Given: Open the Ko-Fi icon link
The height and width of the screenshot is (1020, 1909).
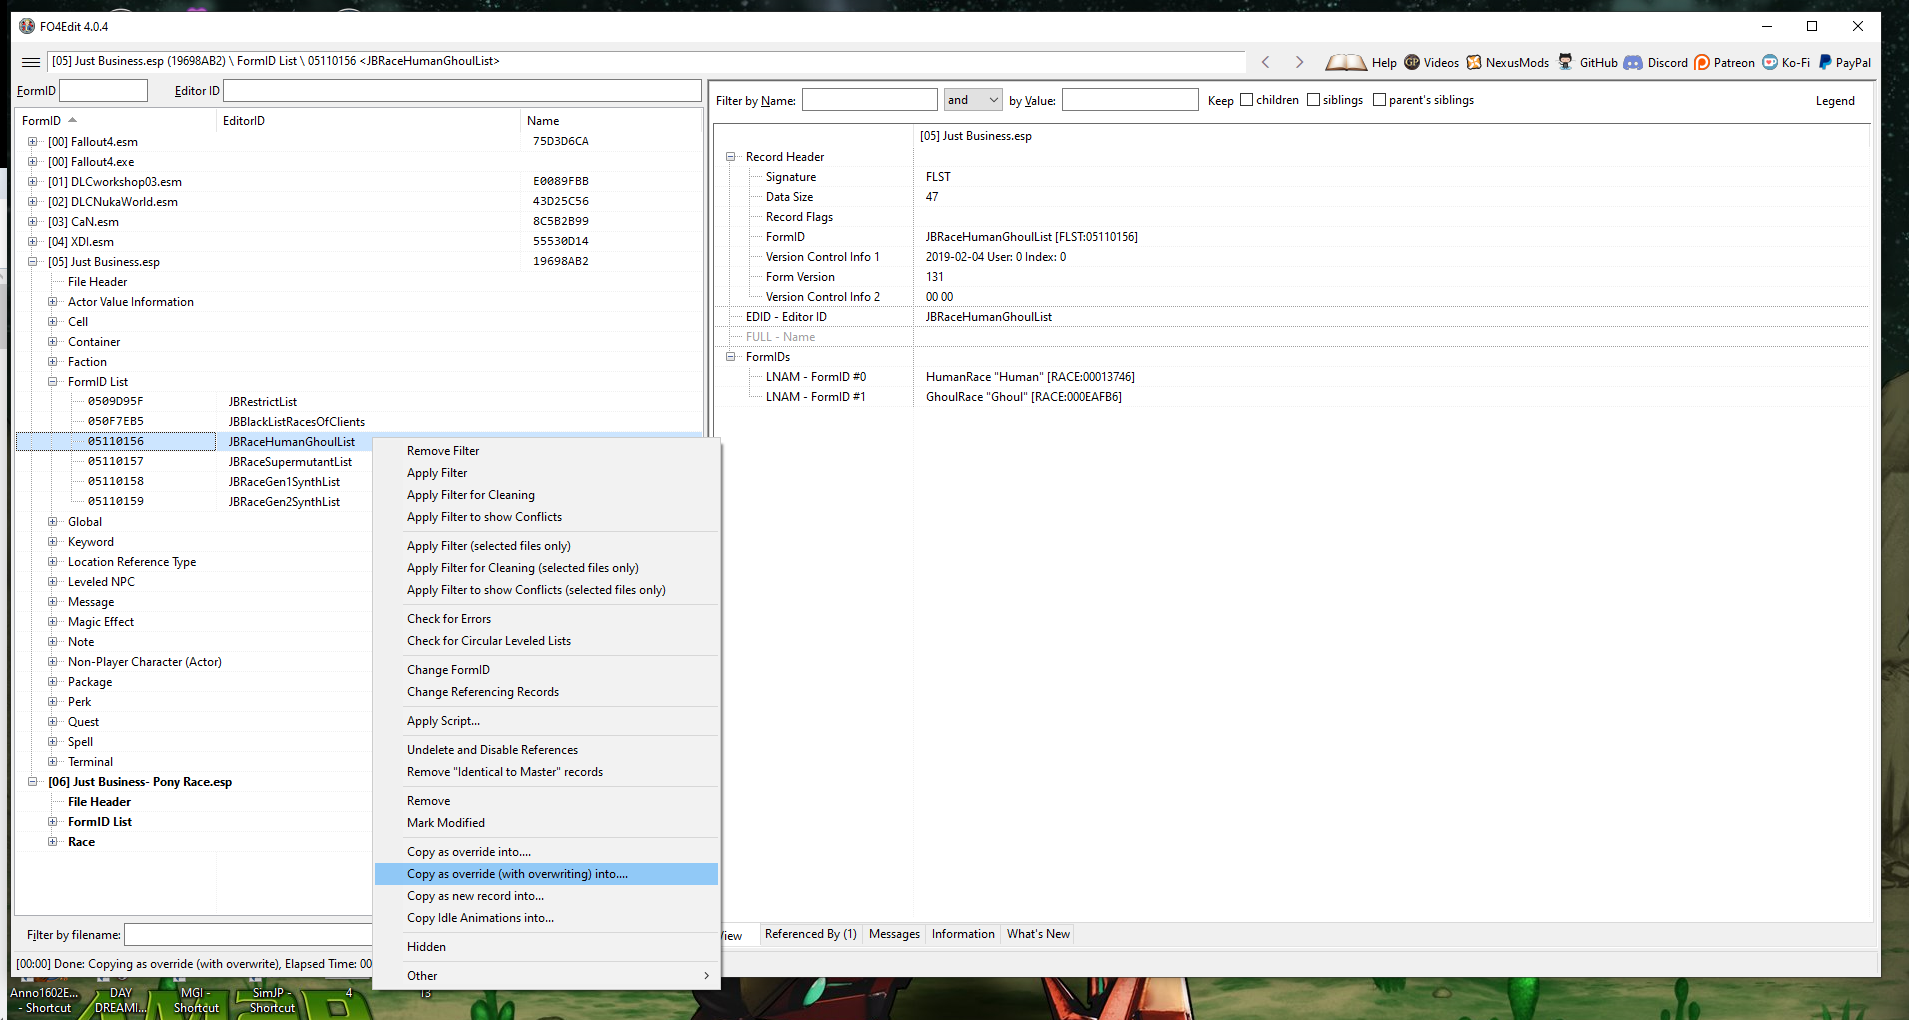Looking at the screenshot, I should click(x=1769, y=62).
